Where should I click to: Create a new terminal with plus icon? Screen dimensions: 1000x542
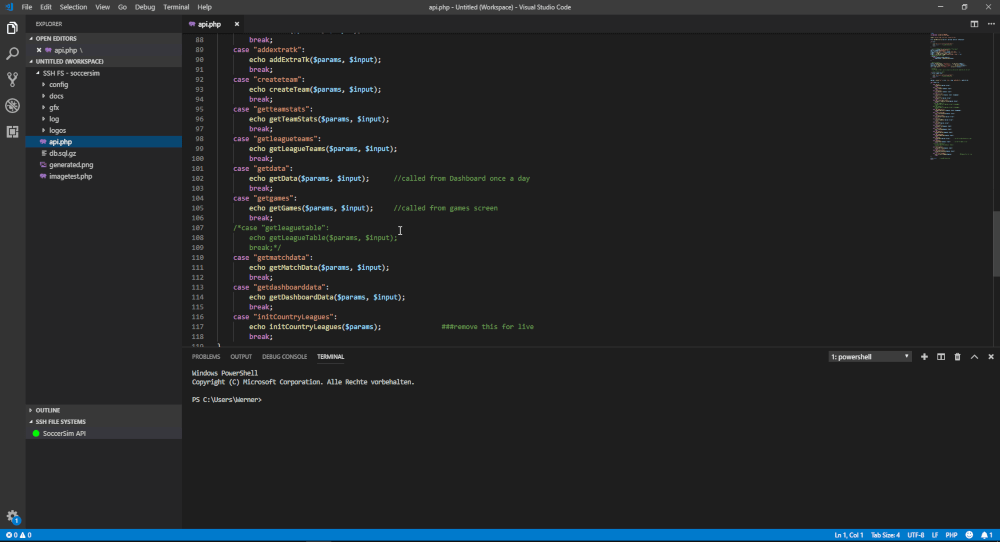924,356
